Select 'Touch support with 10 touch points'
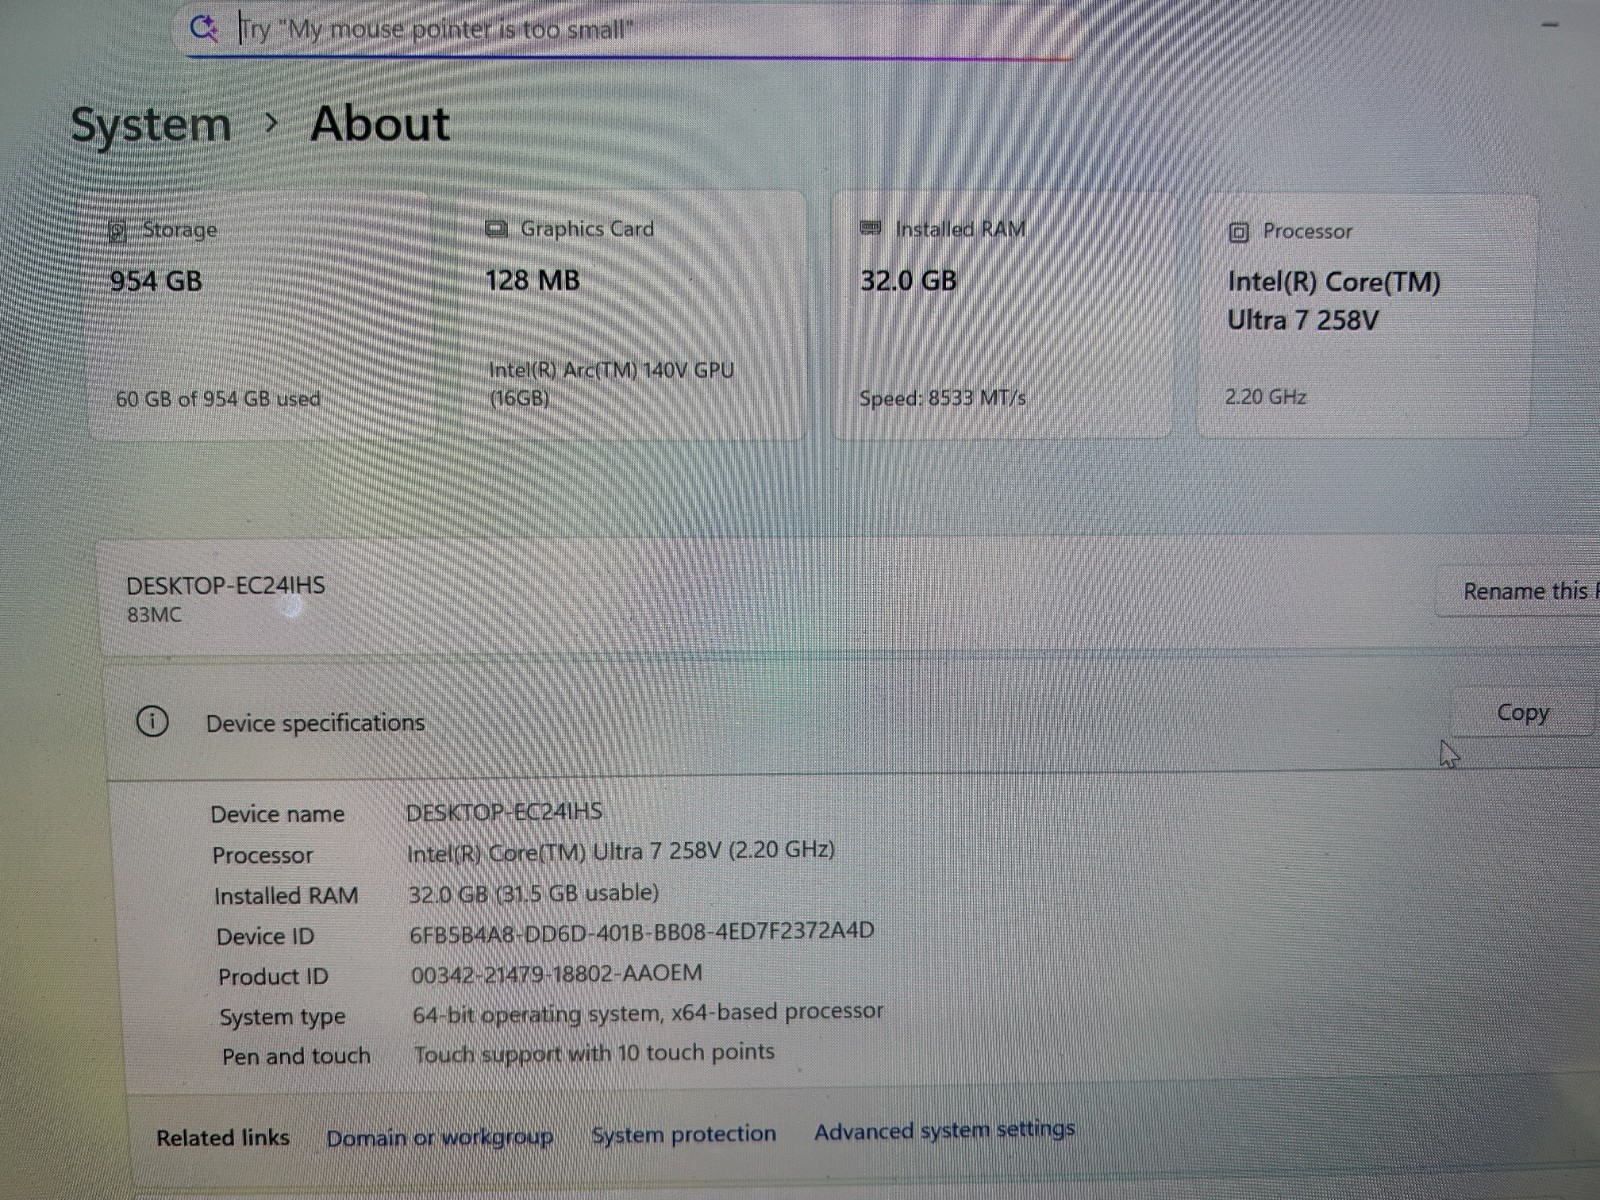Viewport: 1600px width, 1200px height. [x=594, y=1053]
